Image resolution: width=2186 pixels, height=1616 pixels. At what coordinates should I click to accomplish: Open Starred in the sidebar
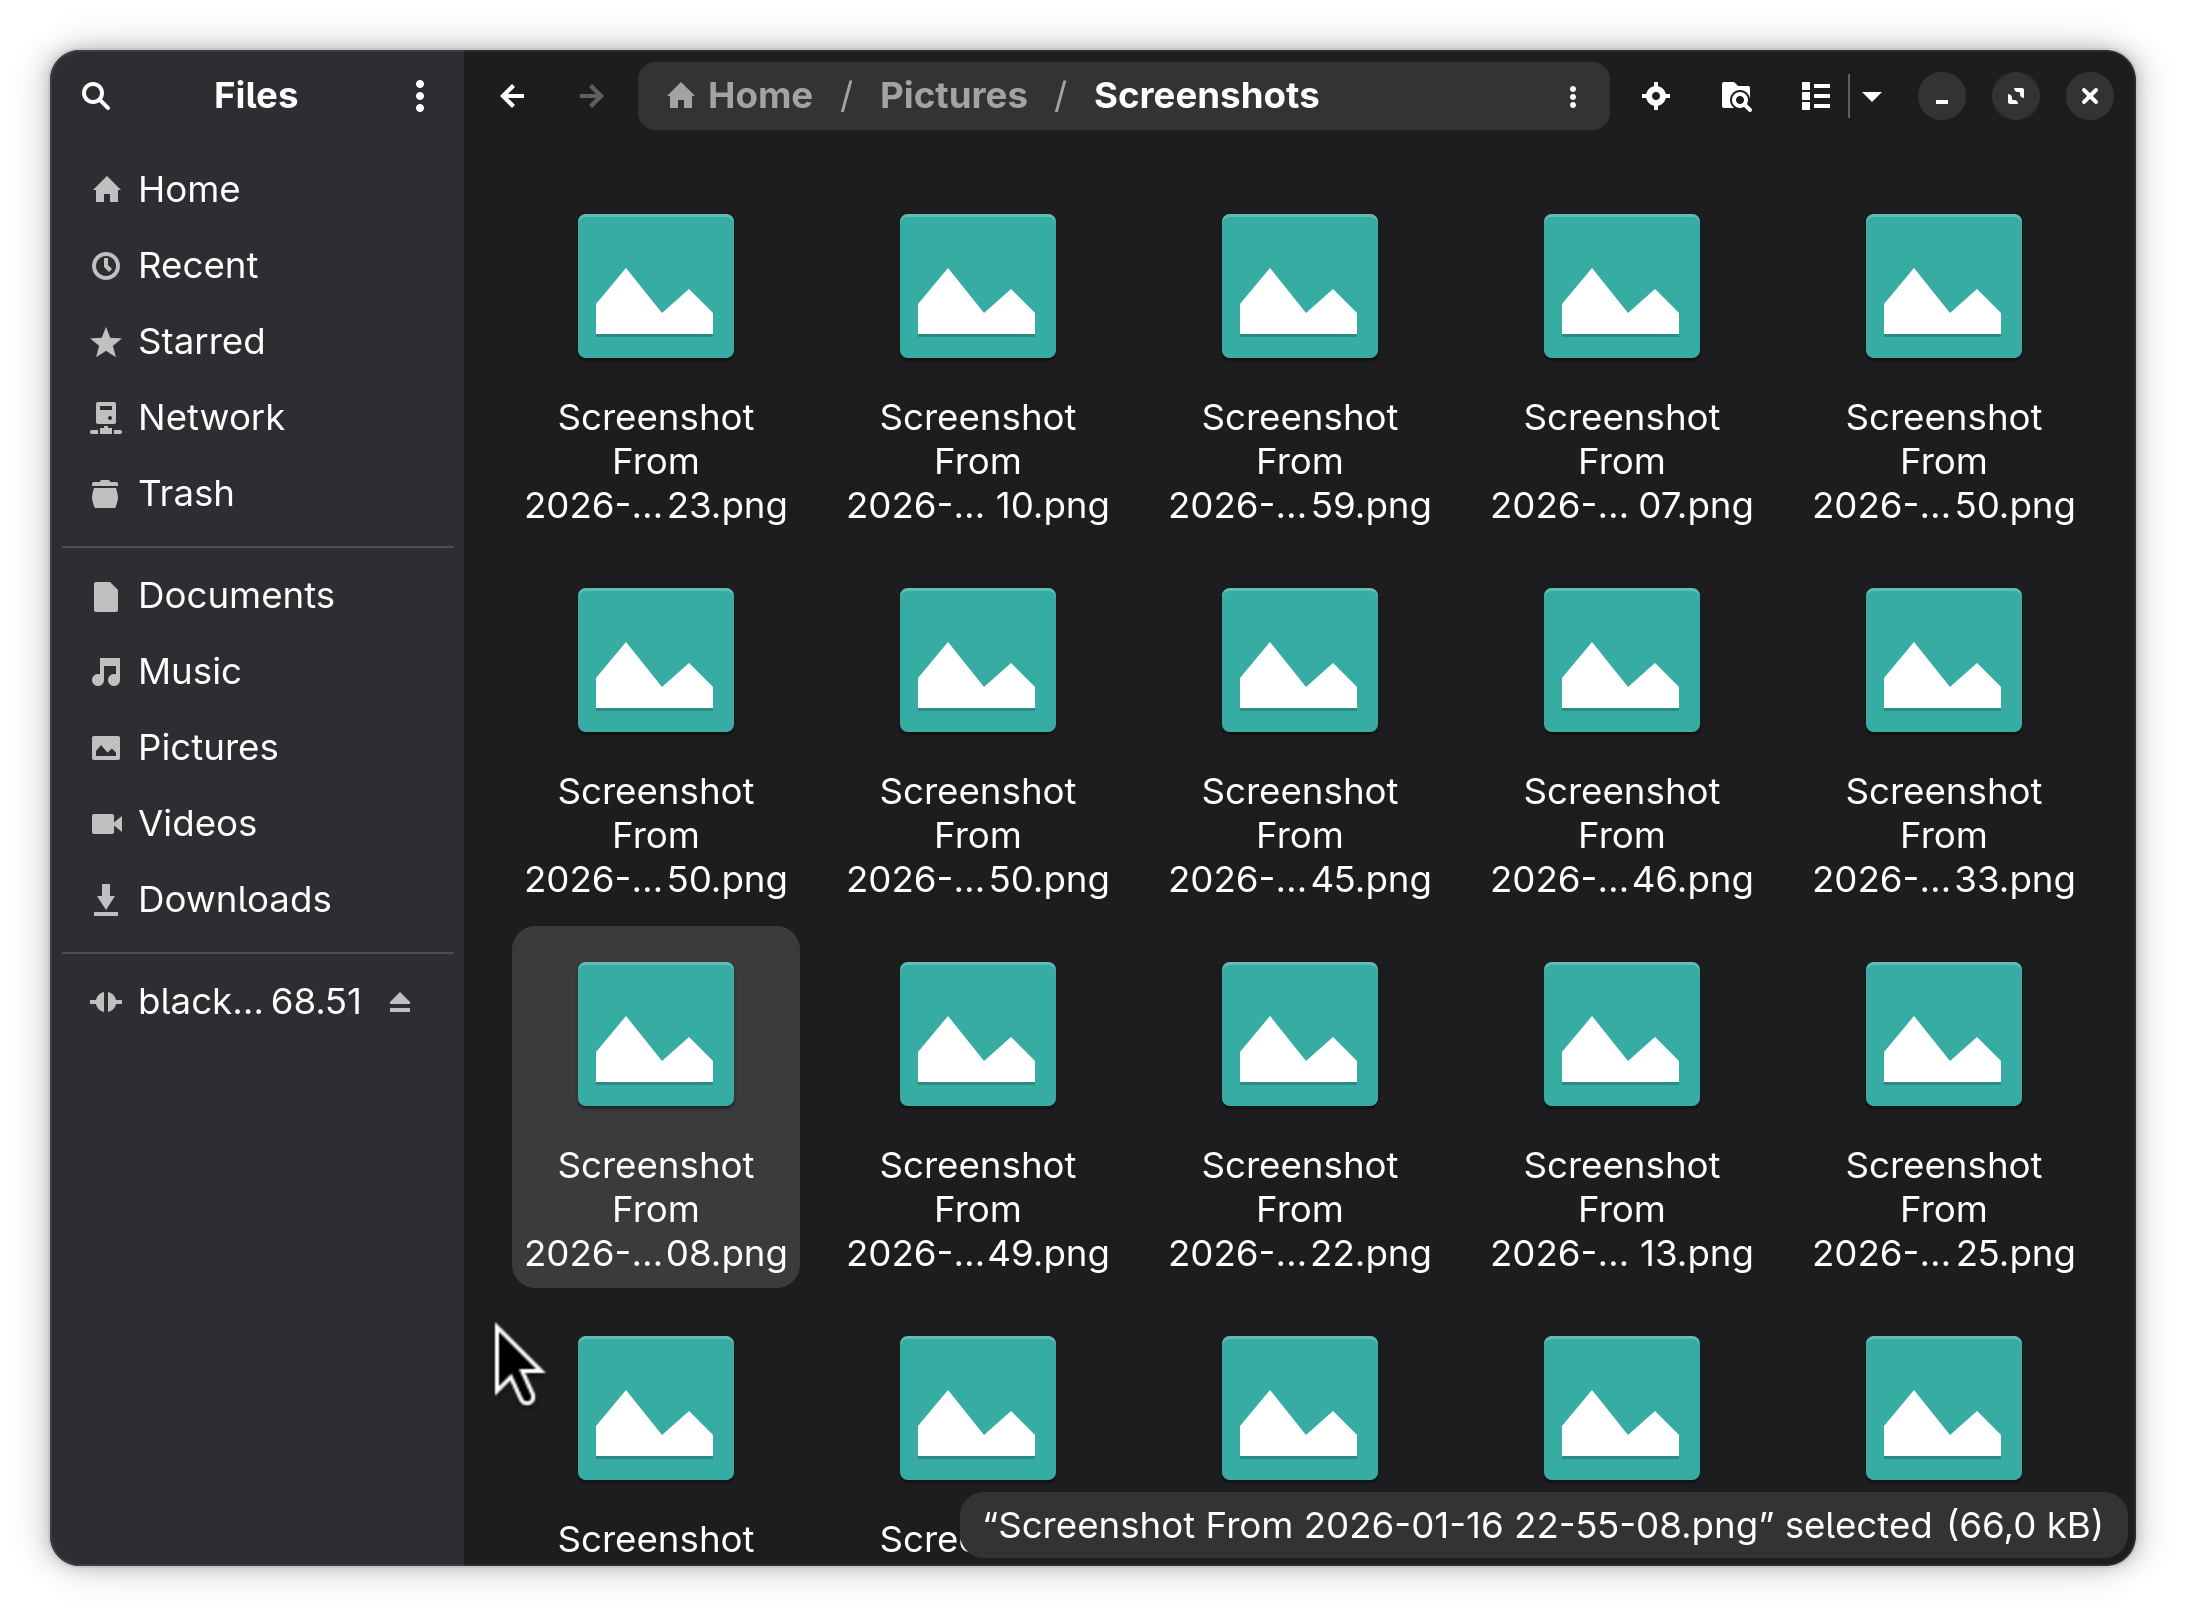click(x=200, y=342)
